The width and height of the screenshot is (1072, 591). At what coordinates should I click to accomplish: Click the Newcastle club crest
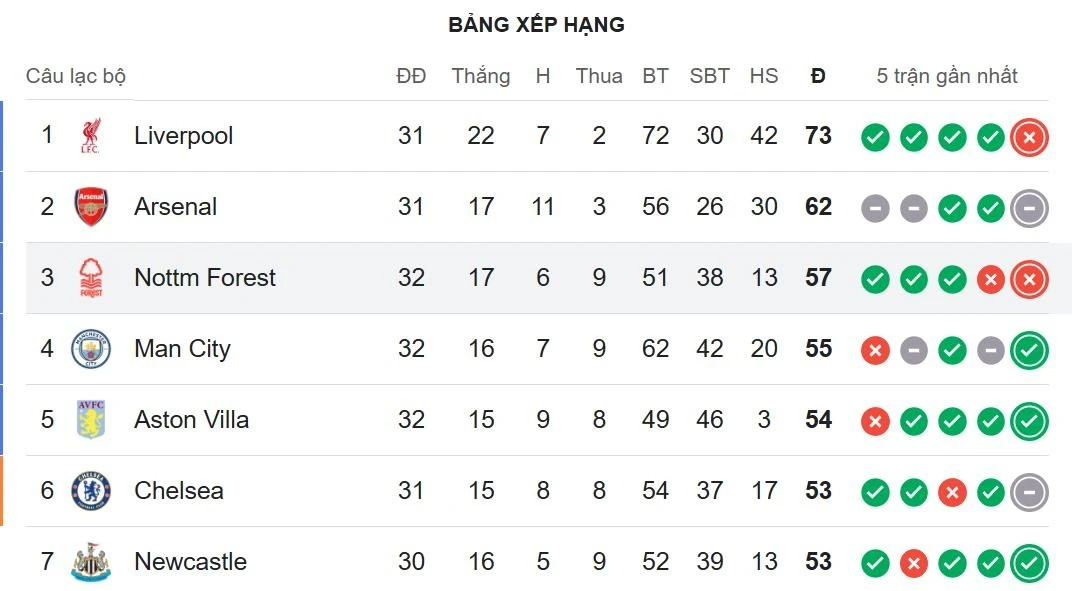(91, 562)
